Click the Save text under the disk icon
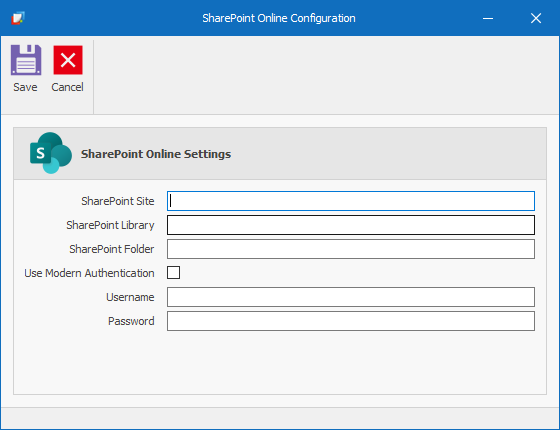 [25, 87]
